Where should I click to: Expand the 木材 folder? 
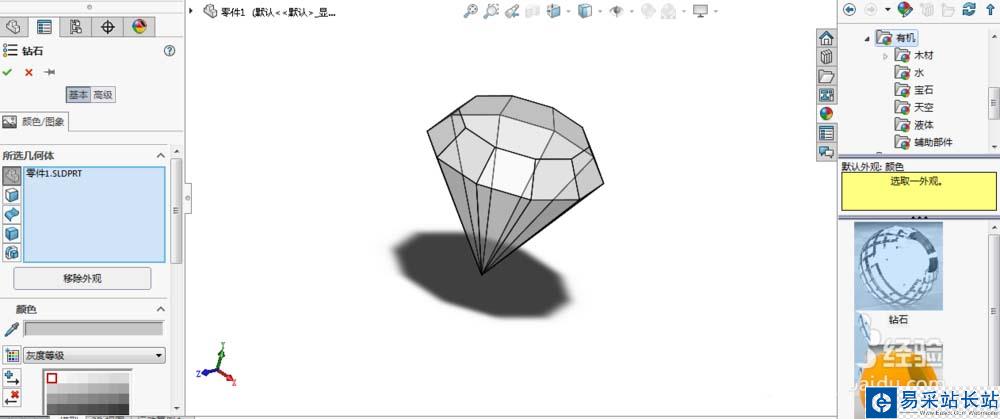[x=885, y=57]
